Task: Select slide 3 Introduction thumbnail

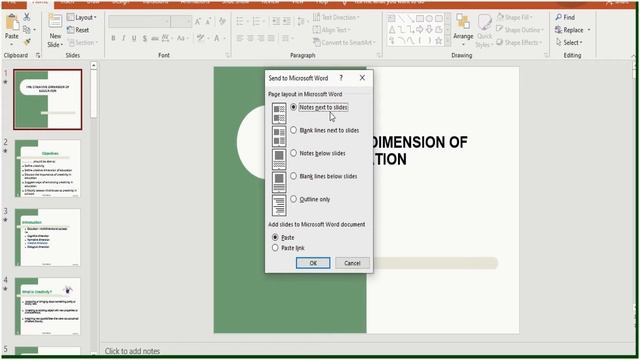Action: tap(48, 238)
